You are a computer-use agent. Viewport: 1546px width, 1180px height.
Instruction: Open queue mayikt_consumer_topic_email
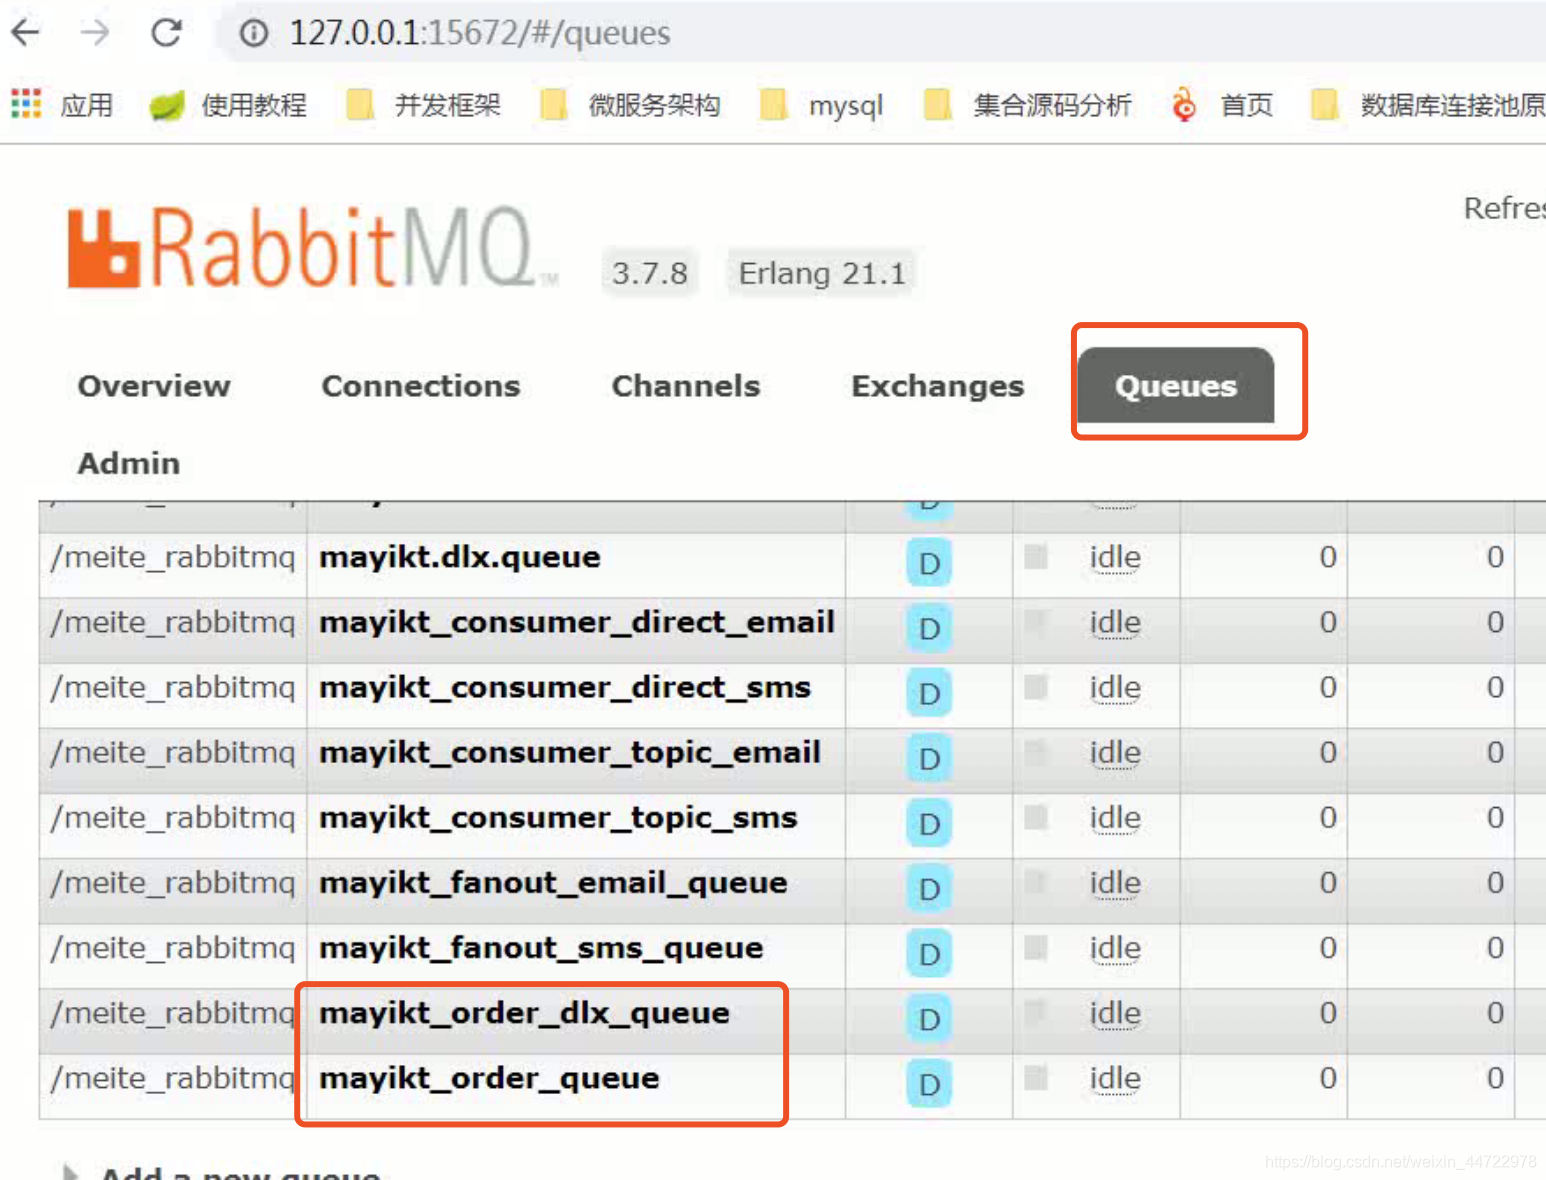pos(570,753)
